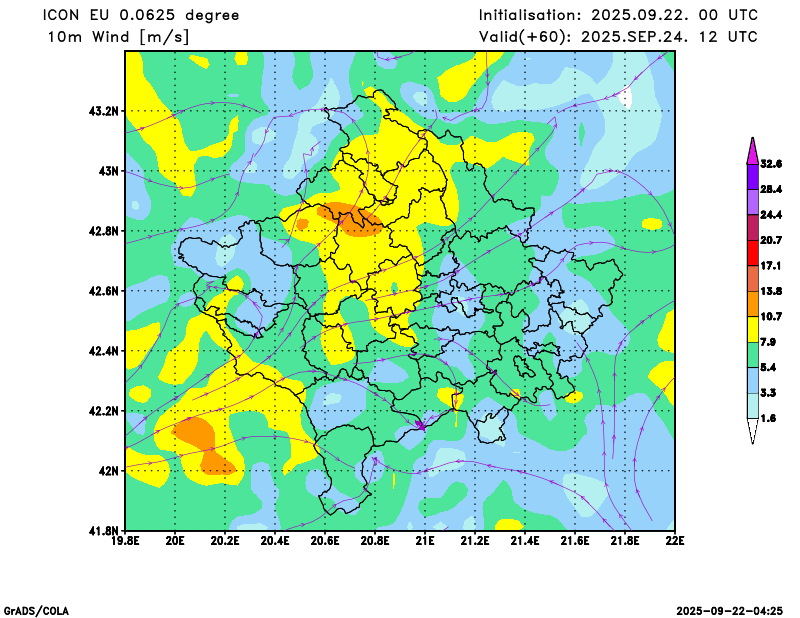800x618 pixels.
Task: Click the 21E longitude axis label
Action: (x=425, y=542)
